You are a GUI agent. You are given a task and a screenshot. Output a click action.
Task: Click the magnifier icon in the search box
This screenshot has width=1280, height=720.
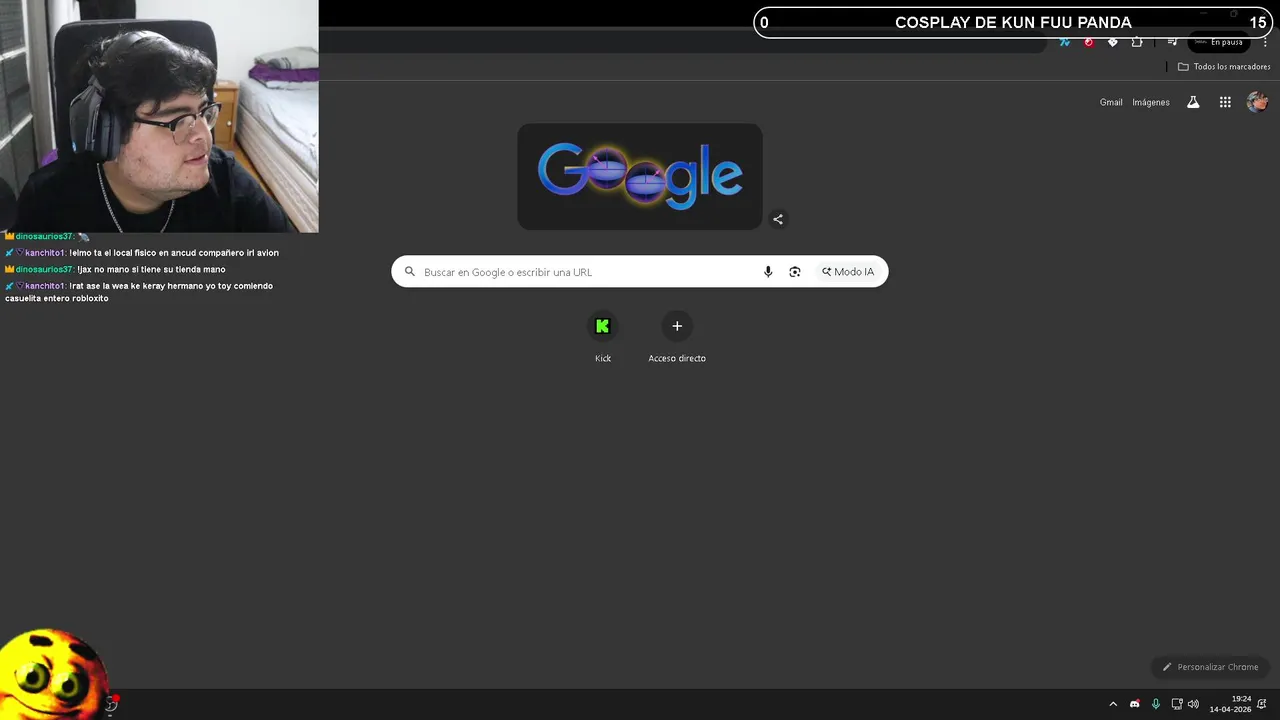click(x=410, y=272)
